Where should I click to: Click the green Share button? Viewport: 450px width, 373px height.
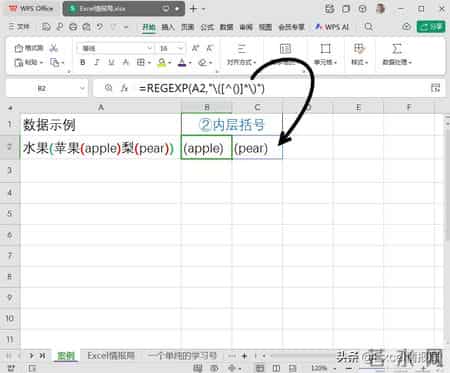coord(431,27)
